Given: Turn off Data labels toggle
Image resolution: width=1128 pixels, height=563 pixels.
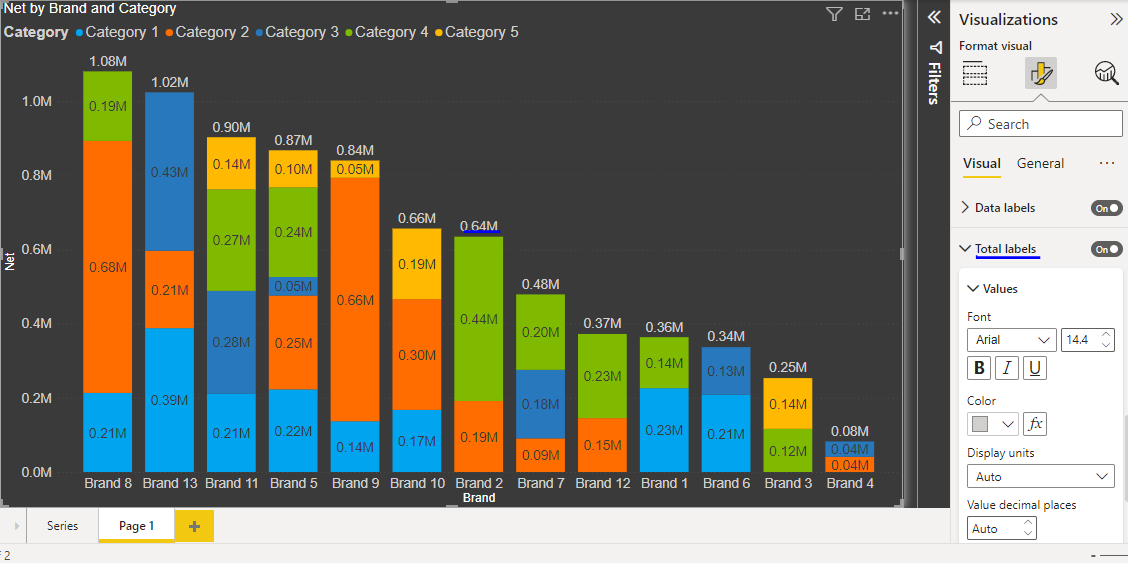Looking at the screenshot, I should point(1106,208).
